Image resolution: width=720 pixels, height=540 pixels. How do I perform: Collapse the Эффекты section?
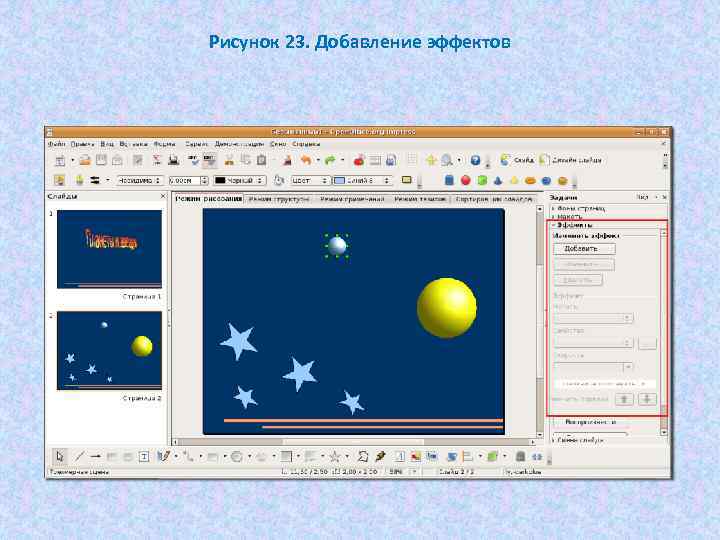pyautogui.click(x=573, y=225)
